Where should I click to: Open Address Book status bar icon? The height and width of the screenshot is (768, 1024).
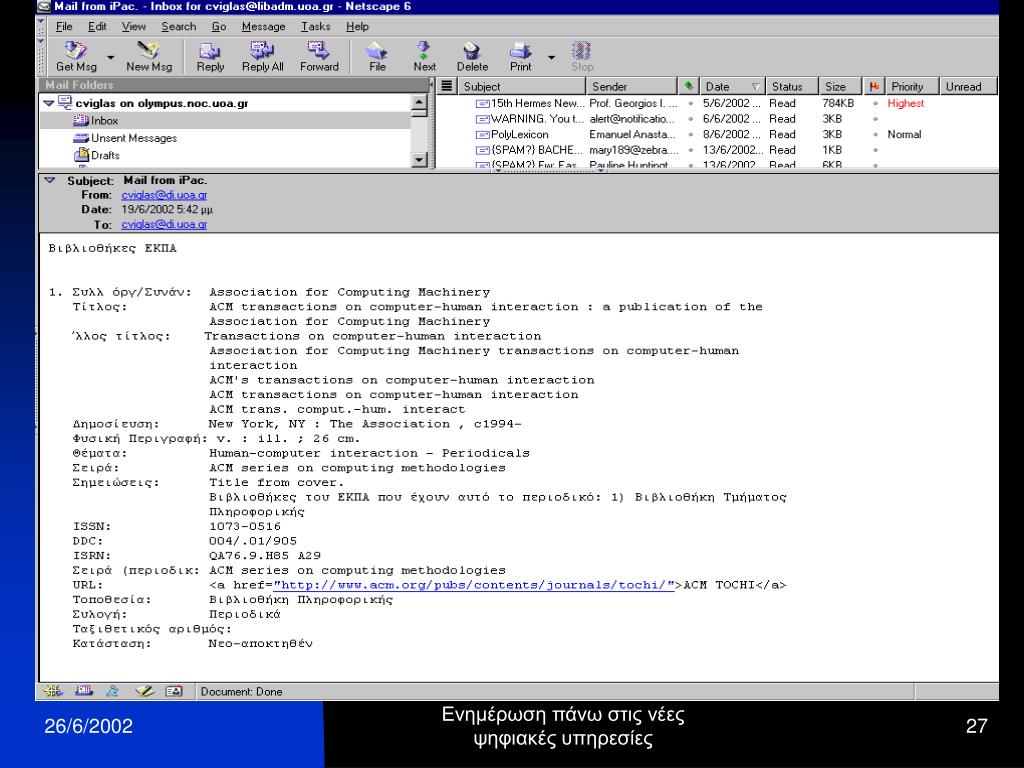click(174, 691)
